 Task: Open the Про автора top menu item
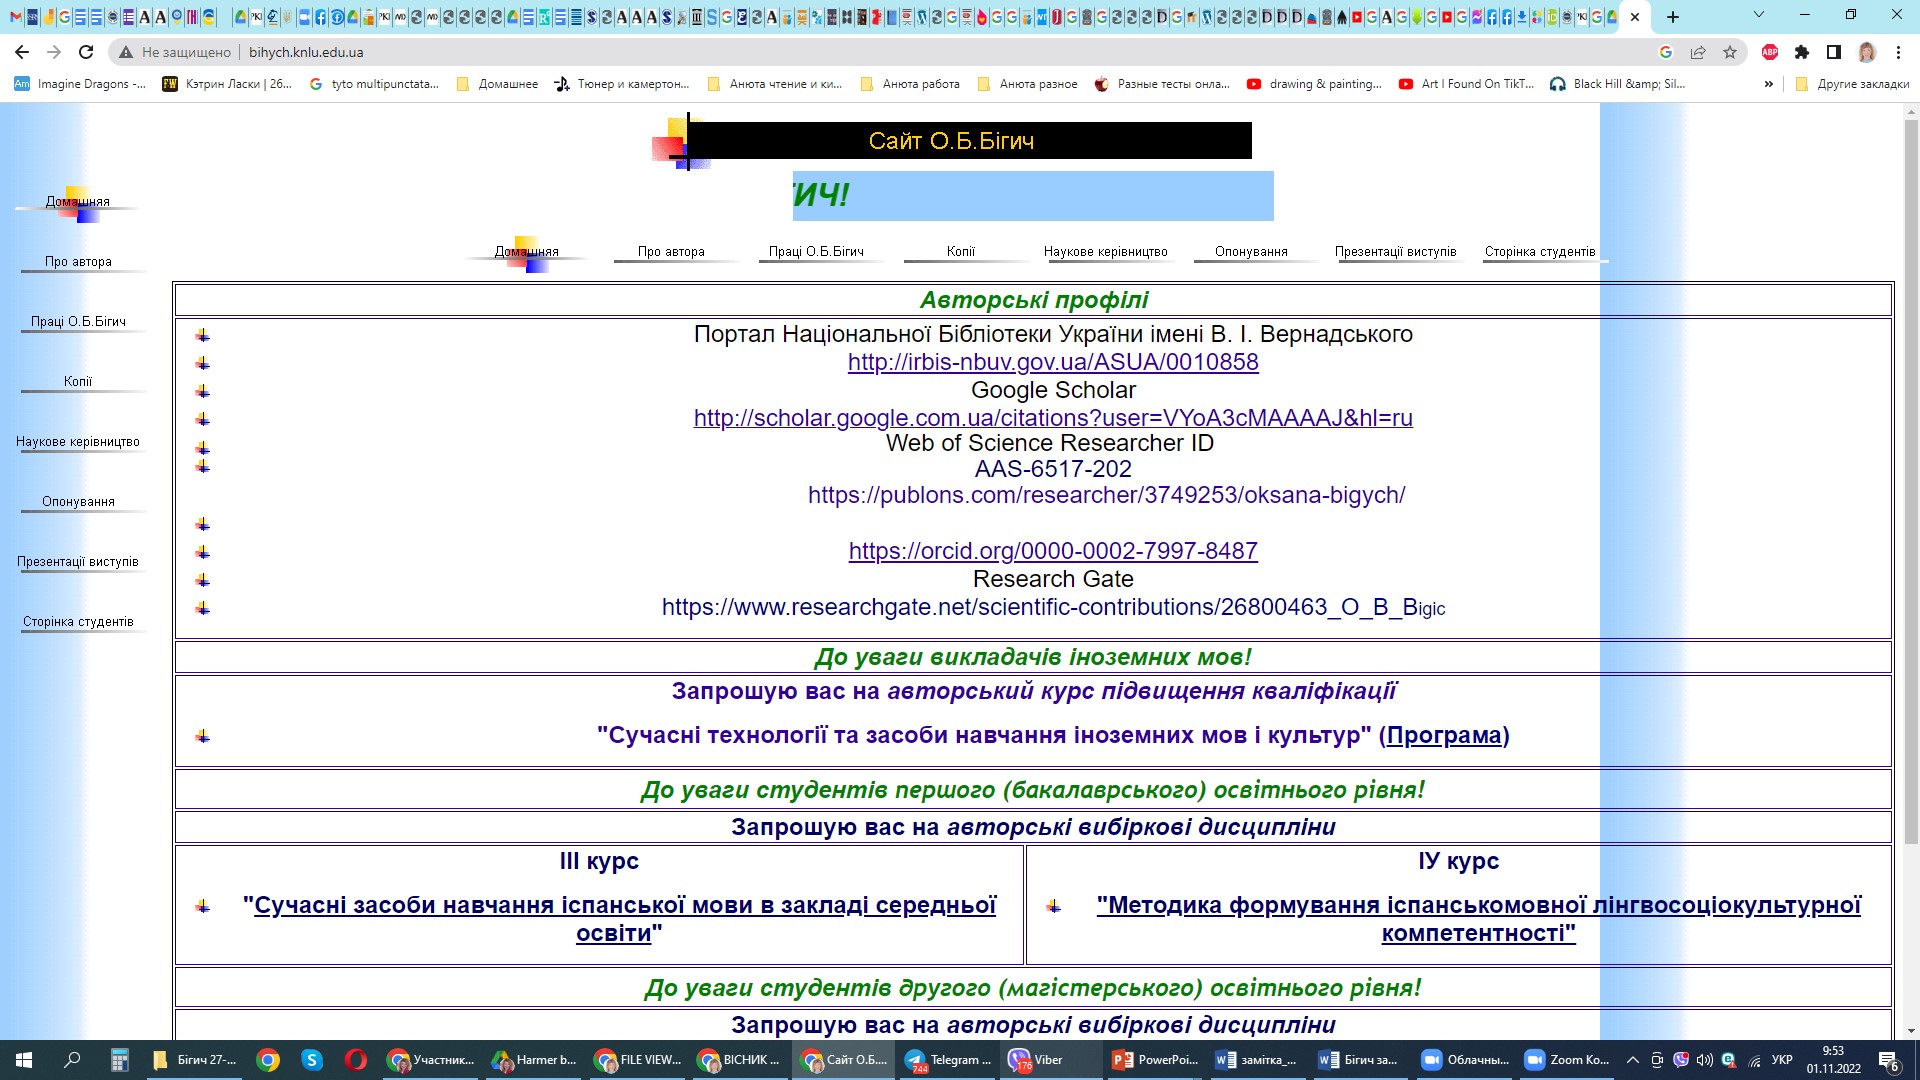point(671,252)
